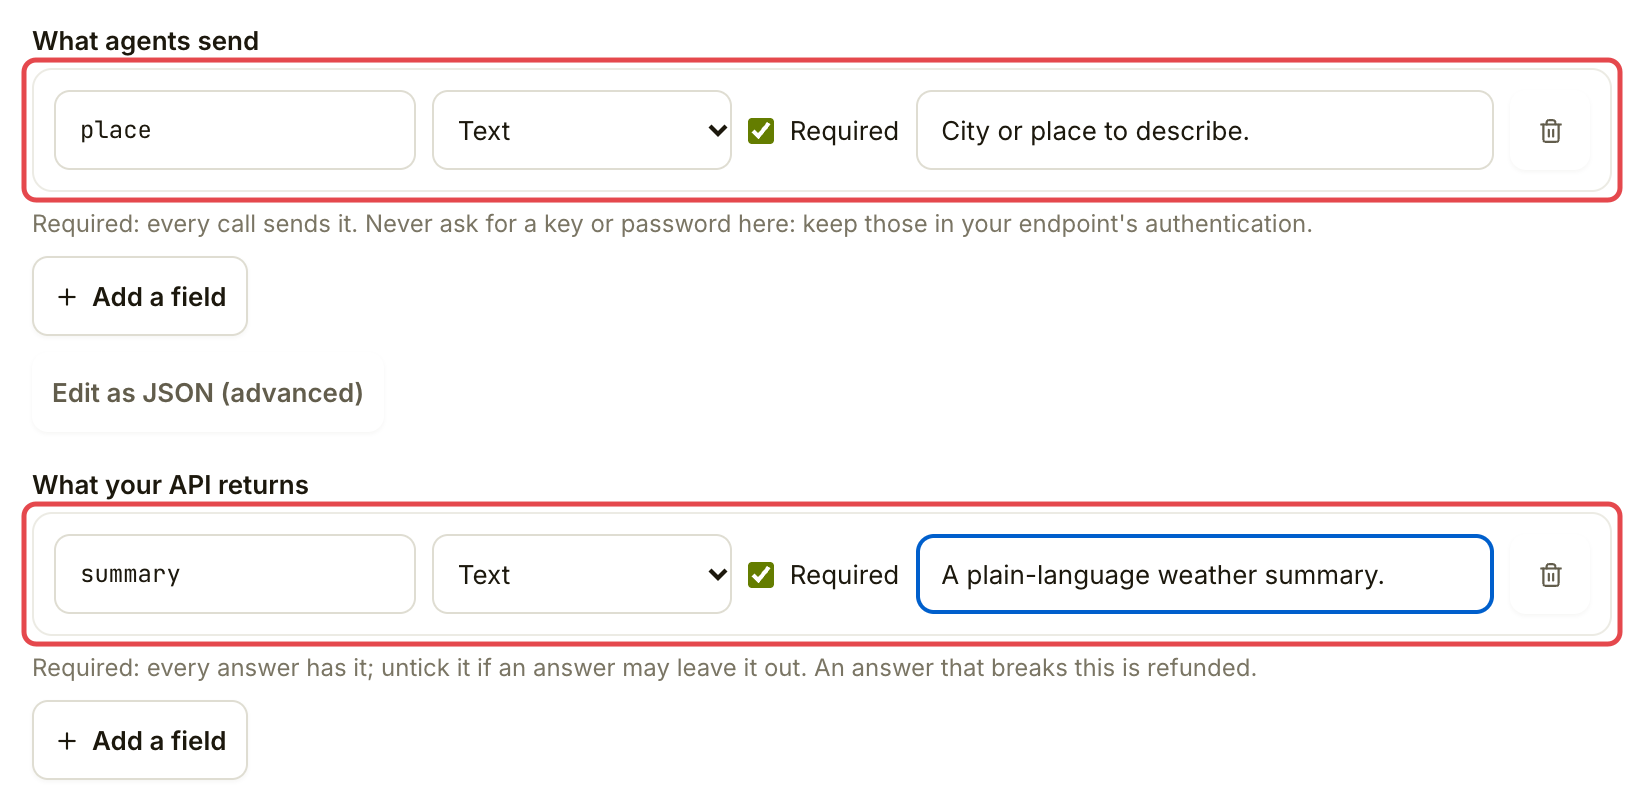
Task: Click the hint text about keys and passwords
Action: point(672,224)
